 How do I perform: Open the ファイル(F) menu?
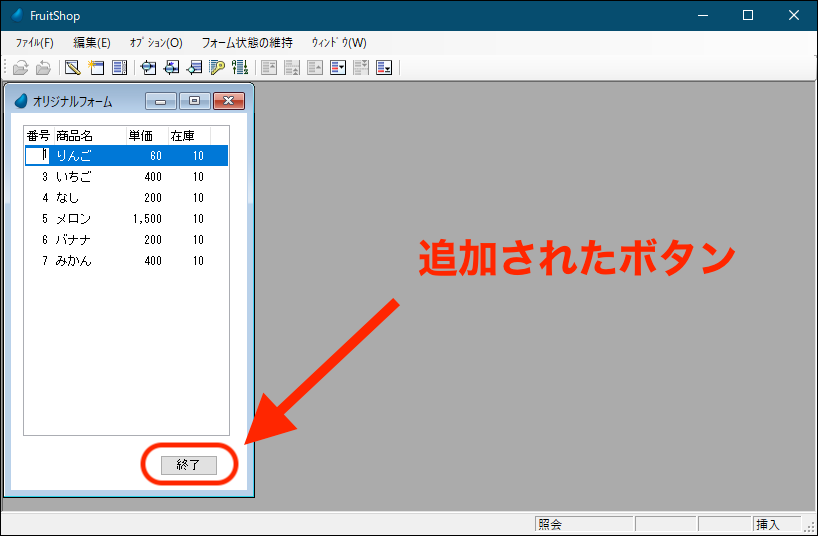(35, 43)
